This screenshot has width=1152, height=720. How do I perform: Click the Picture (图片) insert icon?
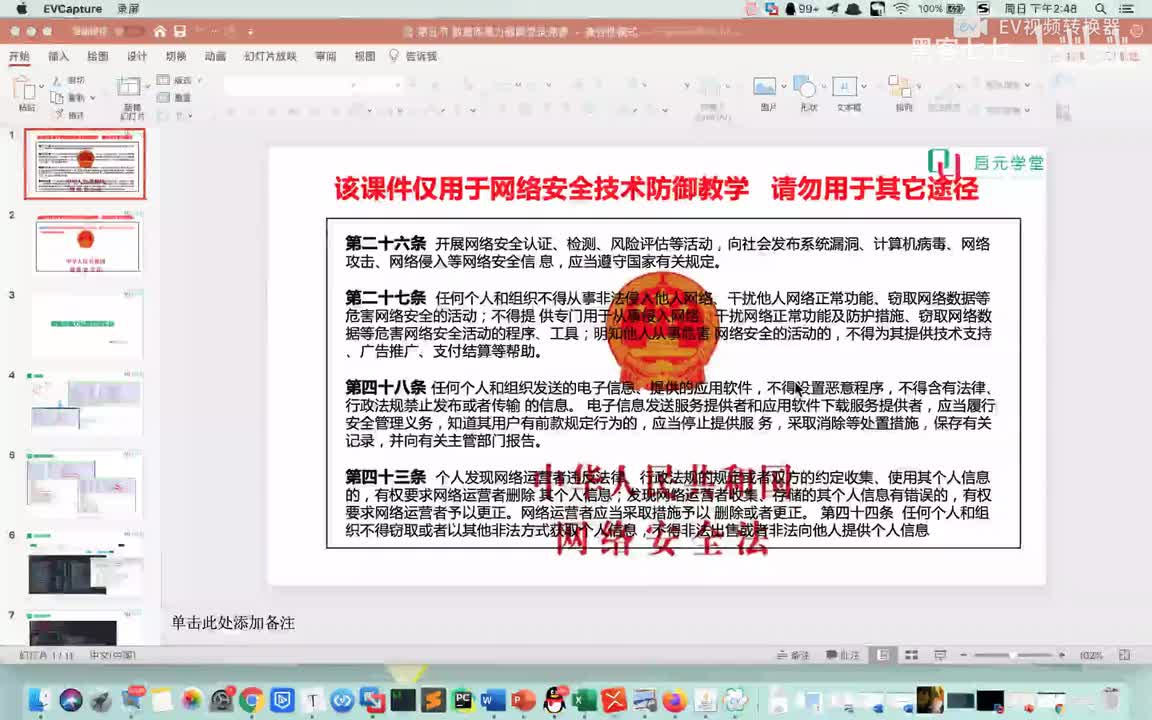(x=765, y=87)
